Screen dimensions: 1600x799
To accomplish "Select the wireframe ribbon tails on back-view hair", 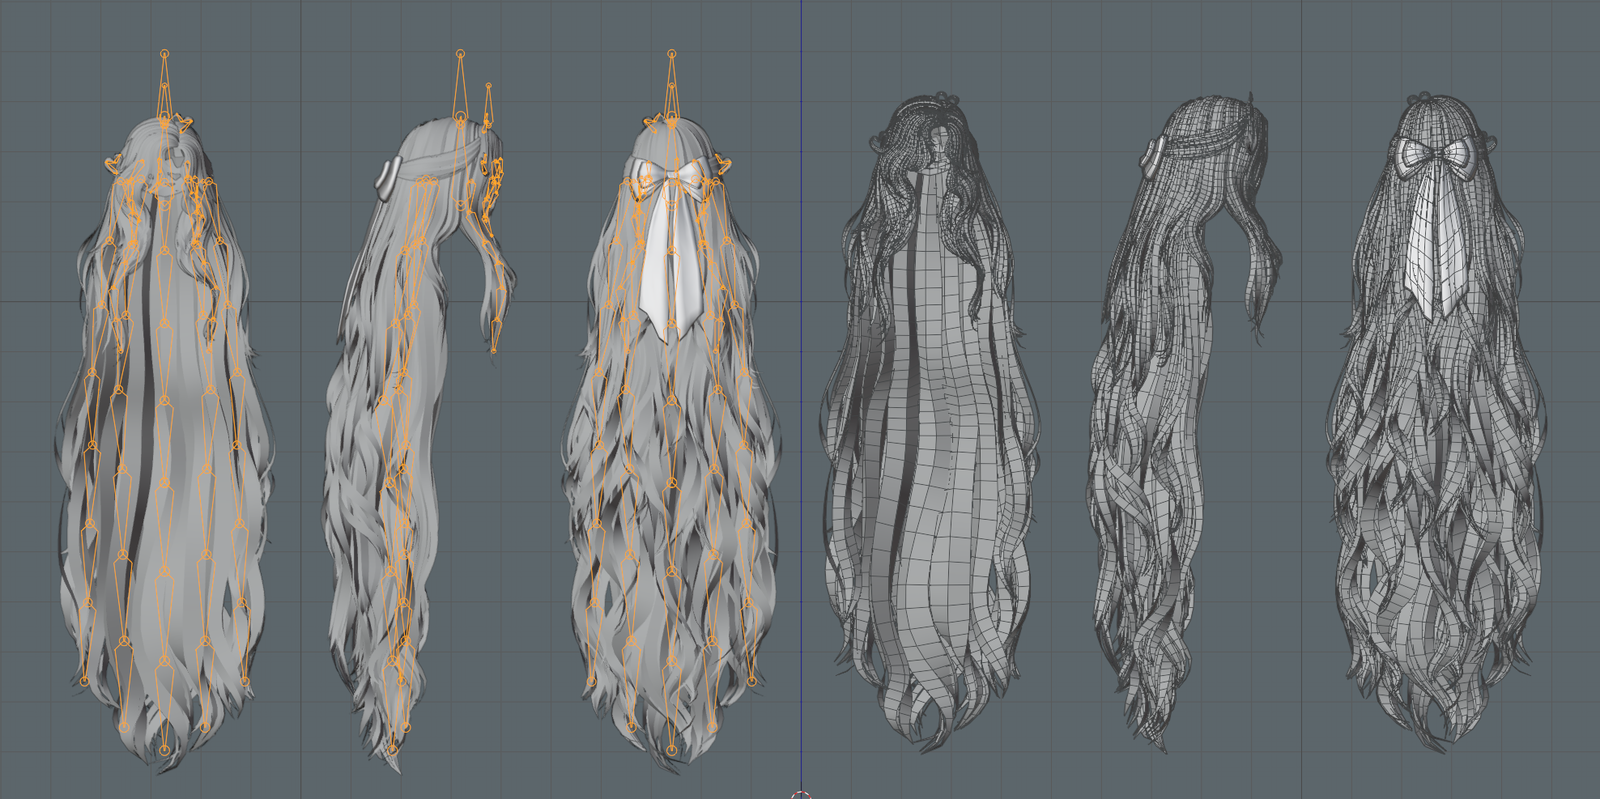I will [1431, 245].
